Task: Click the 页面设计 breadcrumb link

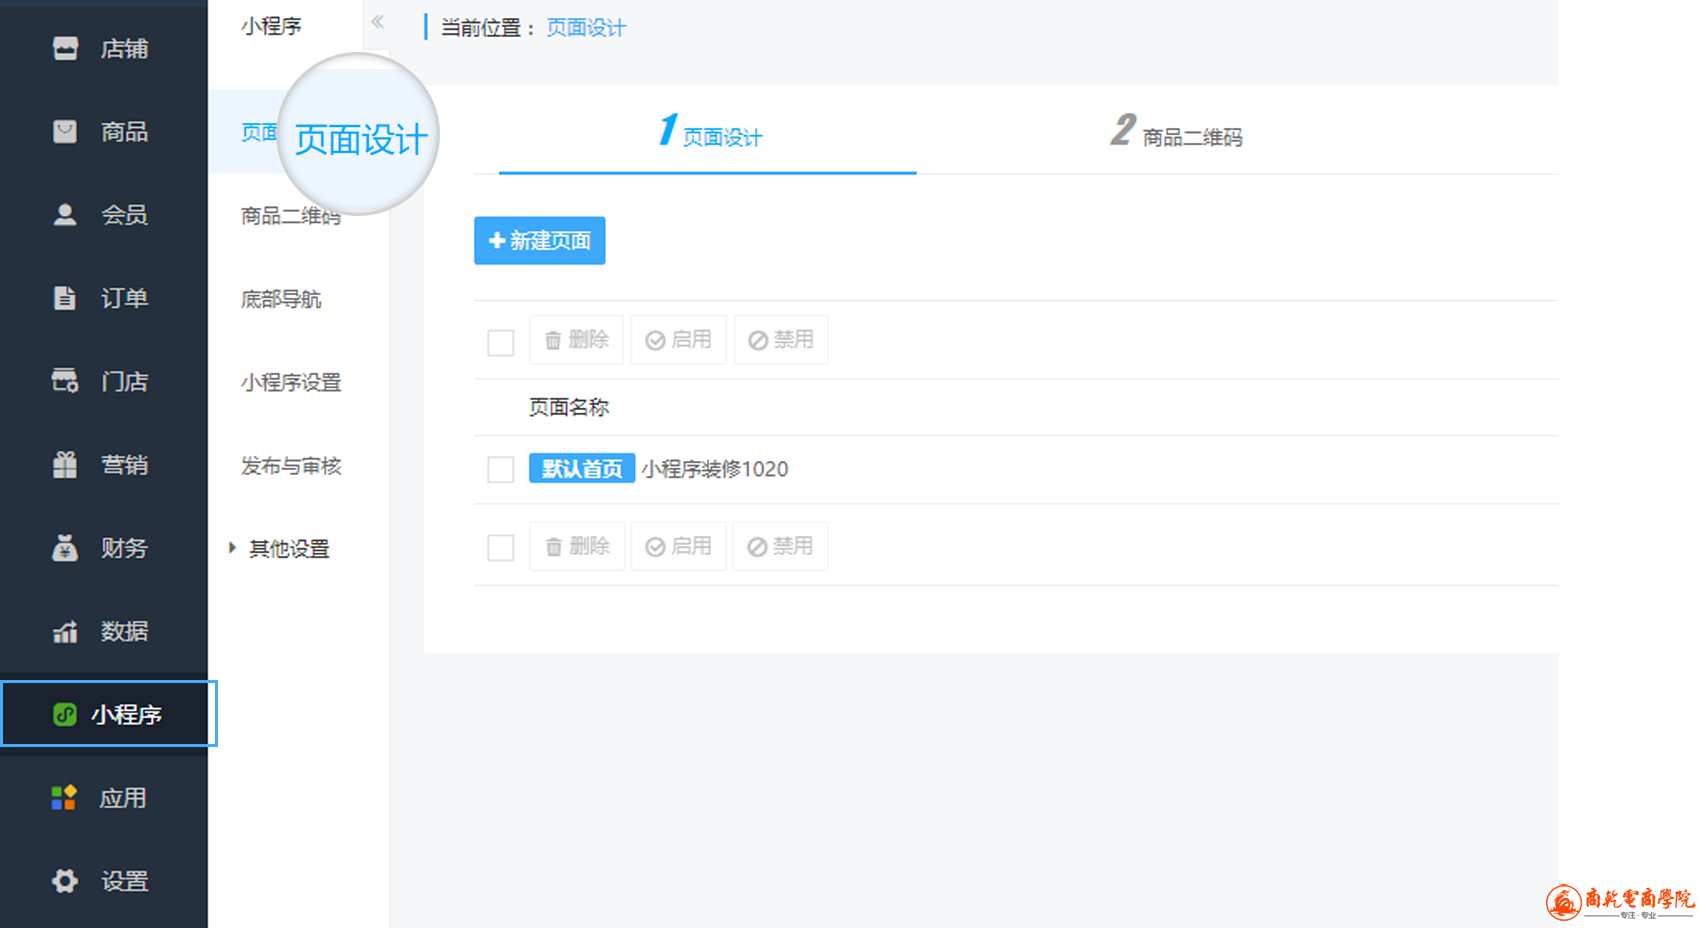Action: (586, 28)
